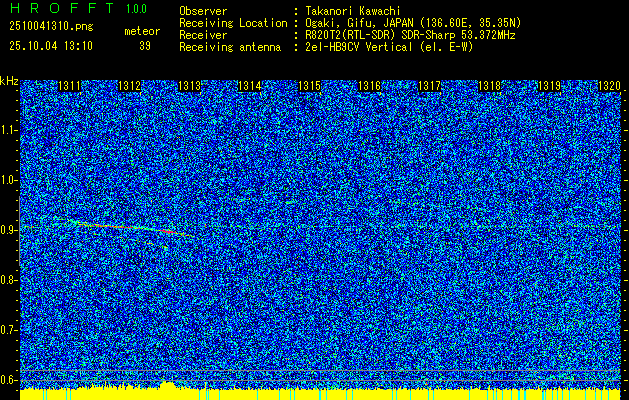This screenshot has height=400, width=629.
Task: Click the 1.0 kHz axis label
Action: [x=7, y=181]
